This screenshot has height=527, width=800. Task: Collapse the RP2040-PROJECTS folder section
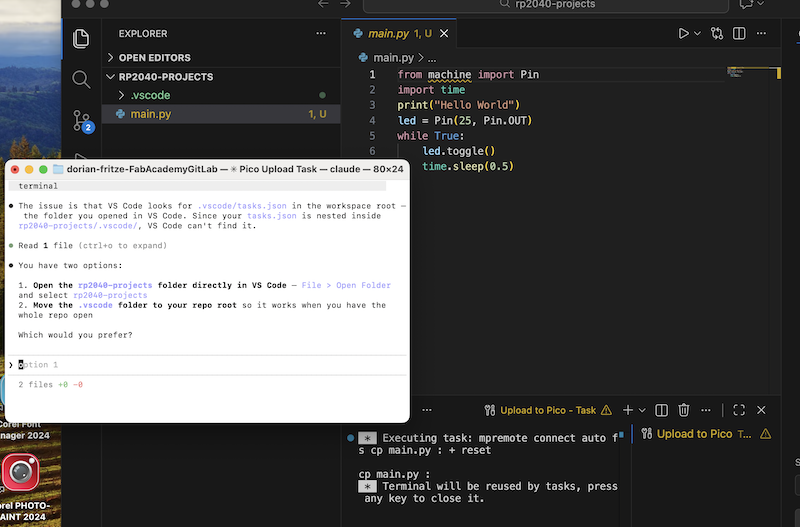[x=221, y=77]
